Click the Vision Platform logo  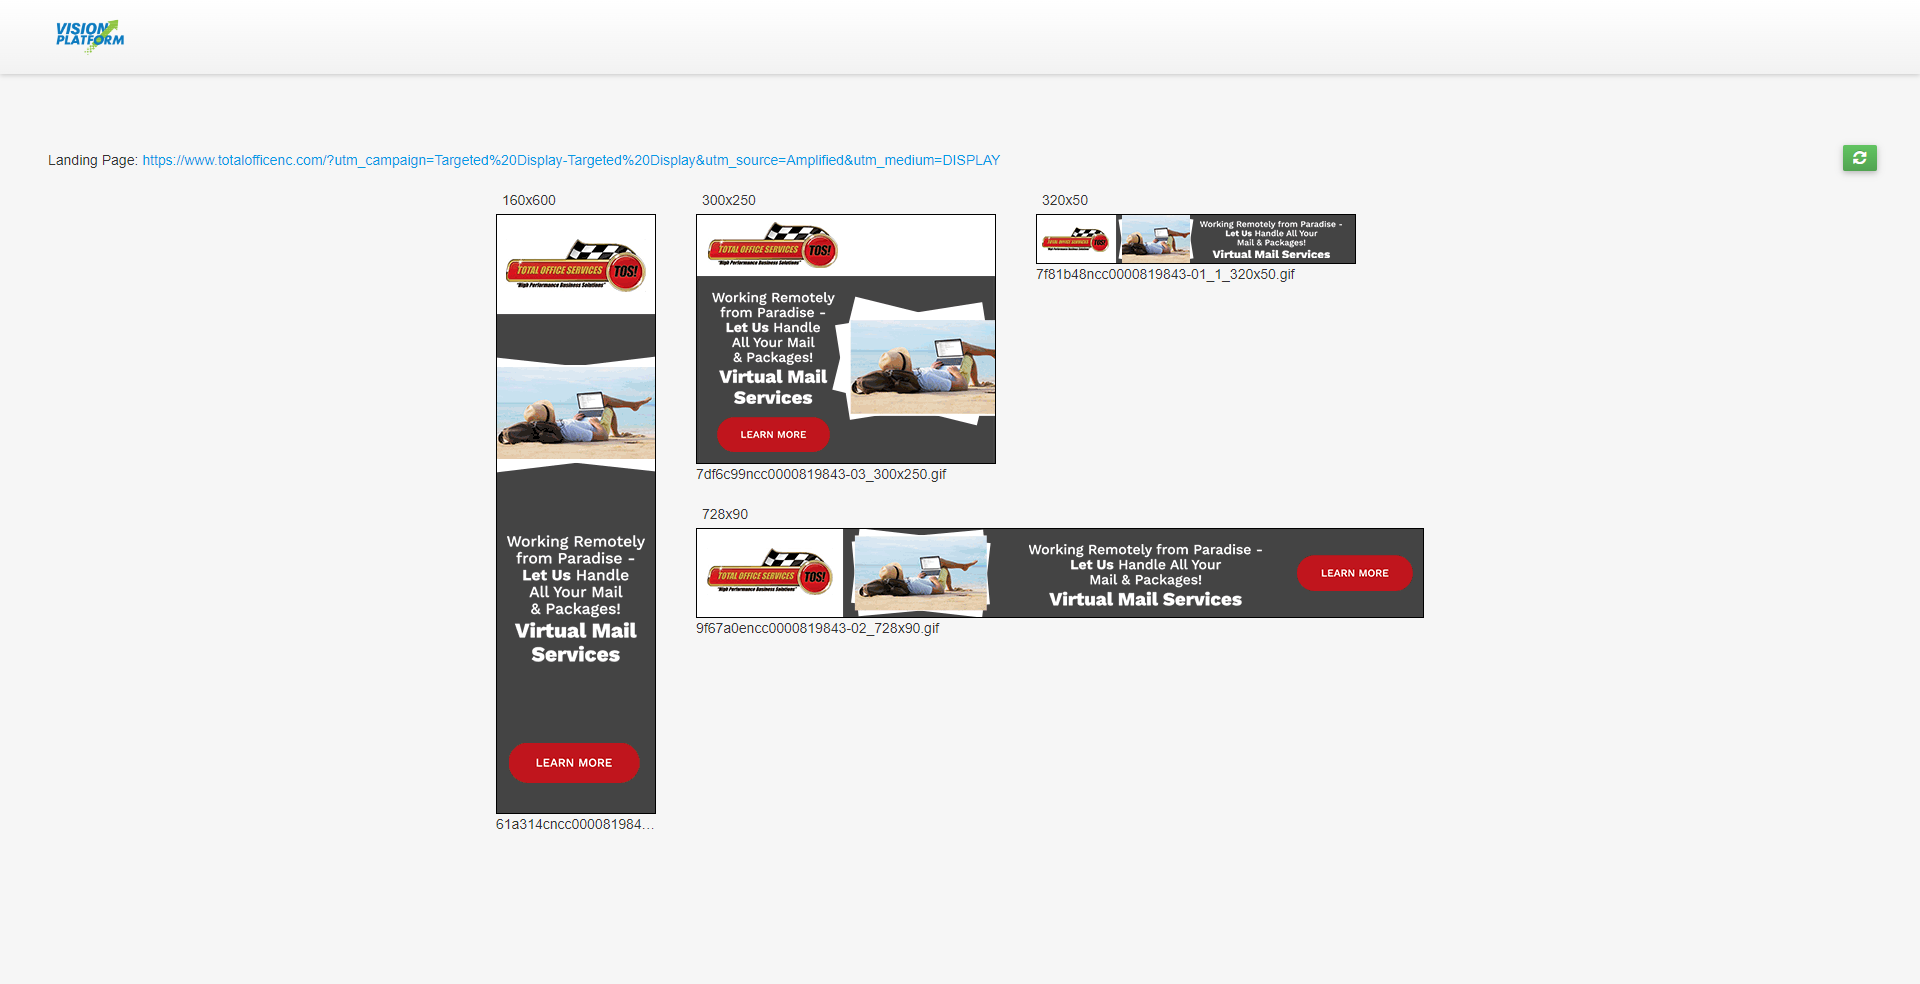pyautogui.click(x=90, y=35)
